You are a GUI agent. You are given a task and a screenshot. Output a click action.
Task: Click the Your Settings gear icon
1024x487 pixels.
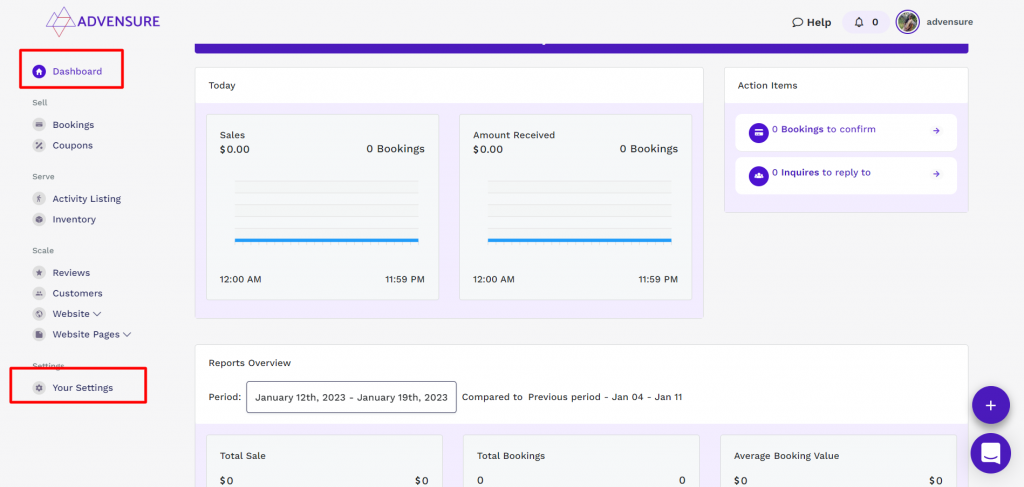pos(39,388)
